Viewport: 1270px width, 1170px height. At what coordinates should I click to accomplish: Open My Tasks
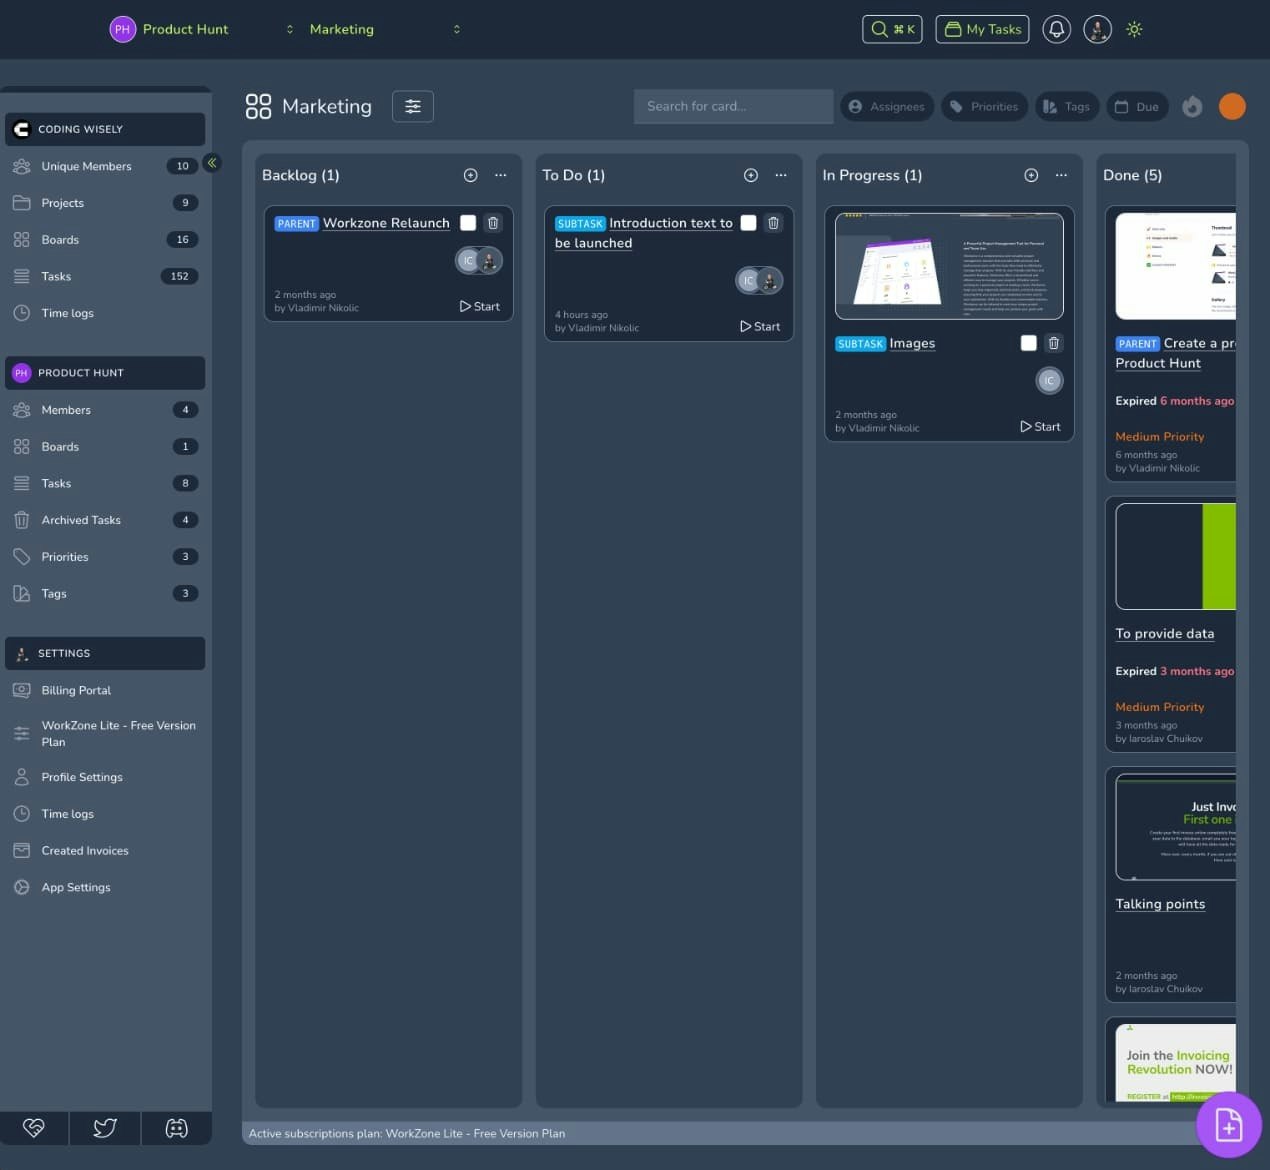click(x=982, y=29)
